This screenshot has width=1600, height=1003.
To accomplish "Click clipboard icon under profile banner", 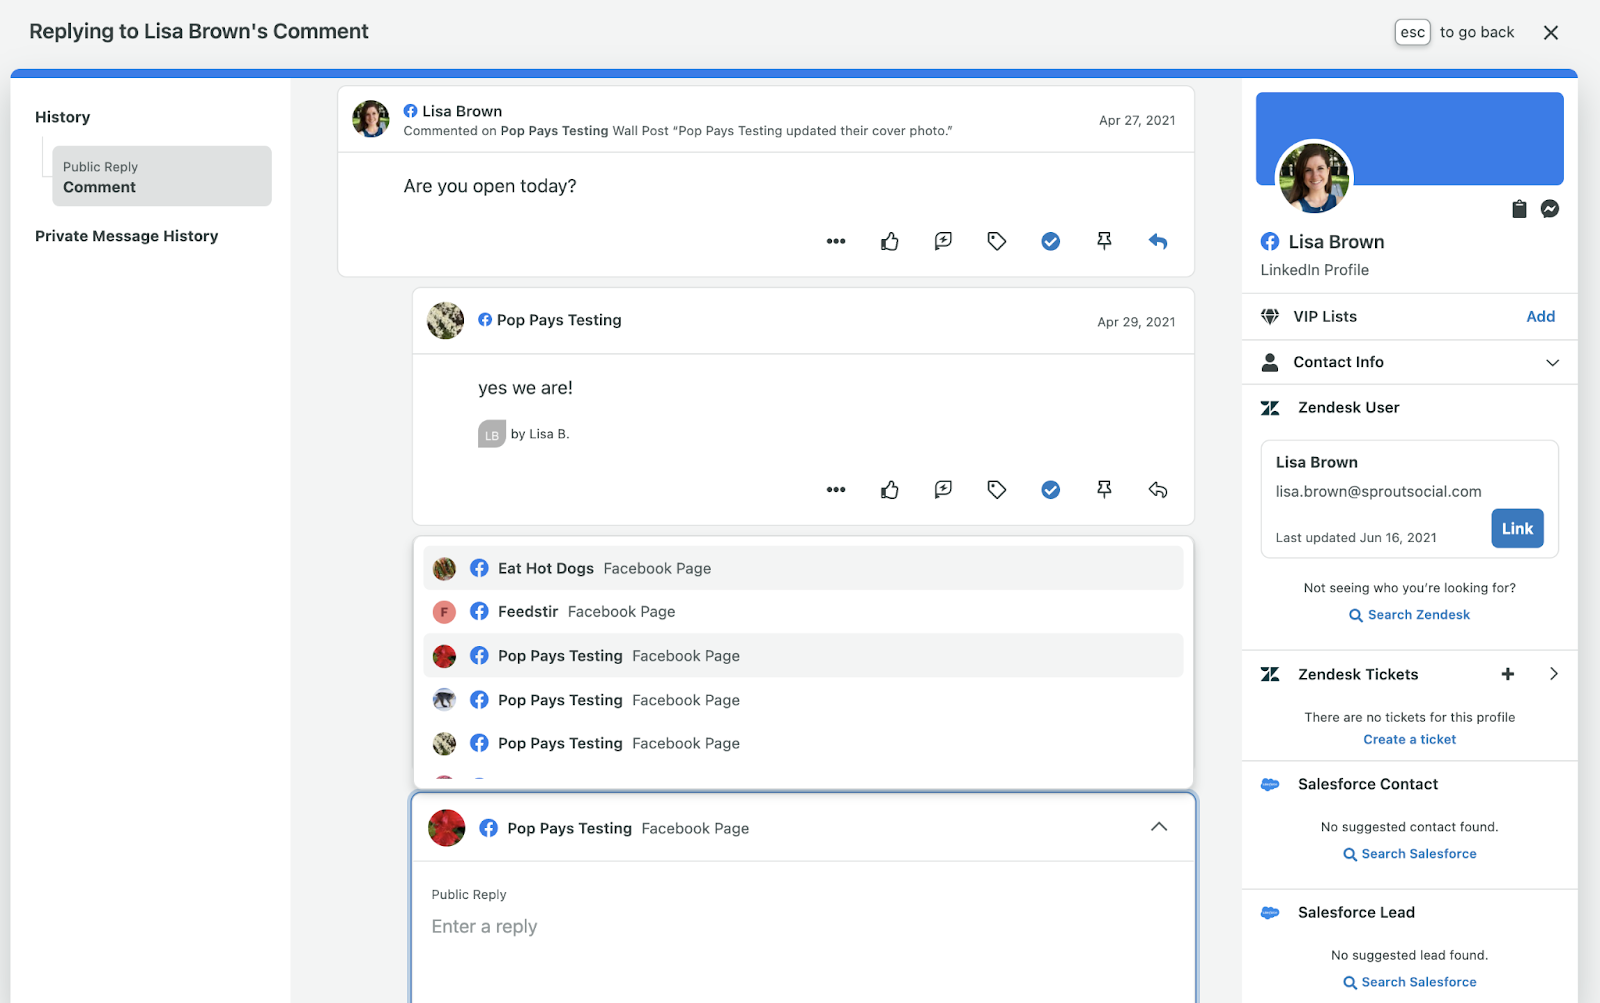I will pos(1519,209).
